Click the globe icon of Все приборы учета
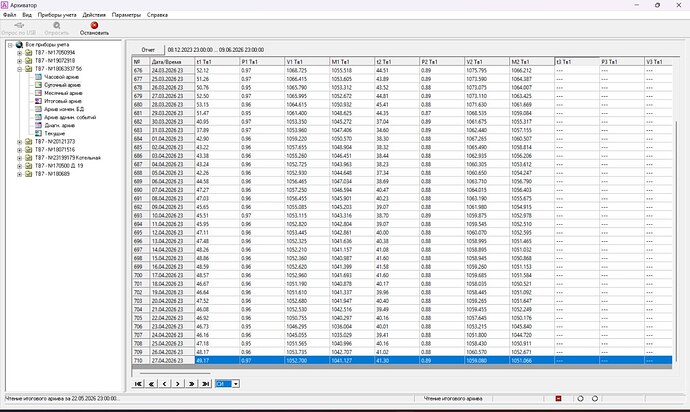The width and height of the screenshot is (690, 412). point(19,44)
